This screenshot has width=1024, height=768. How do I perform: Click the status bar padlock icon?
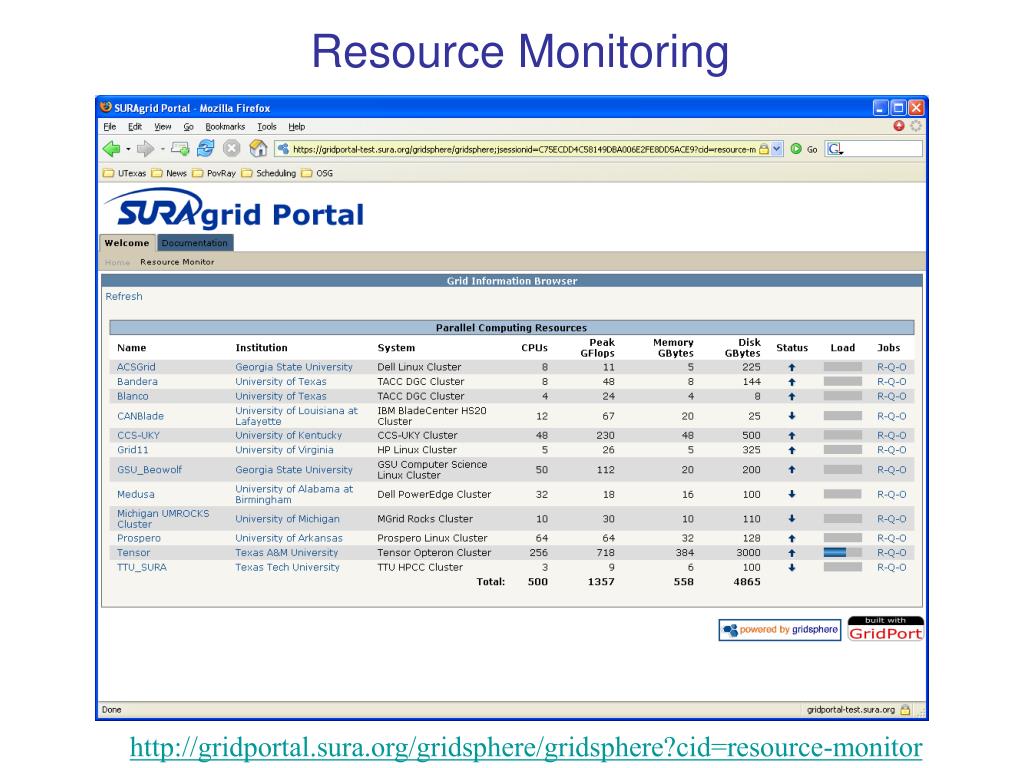(904, 709)
